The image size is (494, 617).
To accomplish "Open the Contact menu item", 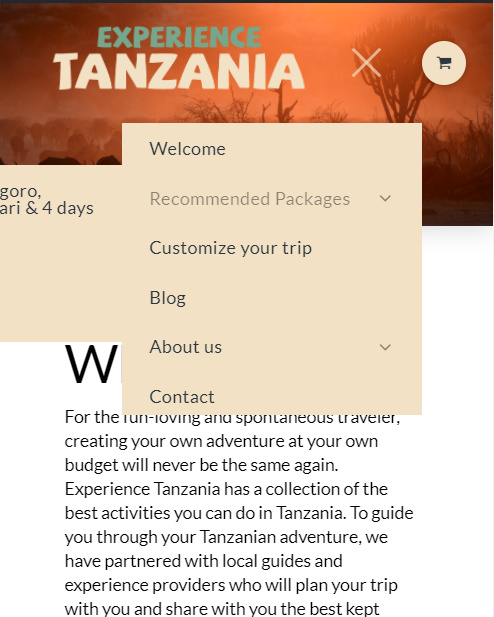I will tap(182, 397).
